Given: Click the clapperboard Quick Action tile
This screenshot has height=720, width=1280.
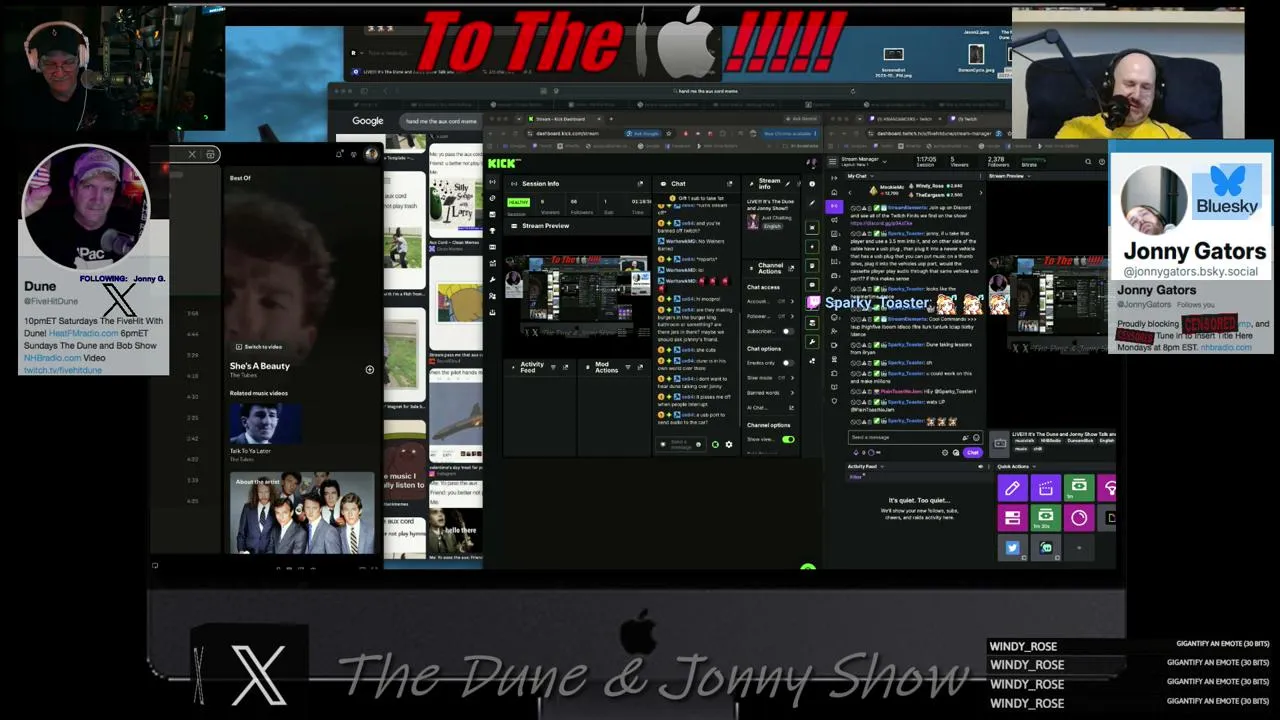Looking at the screenshot, I should pos(1045,488).
